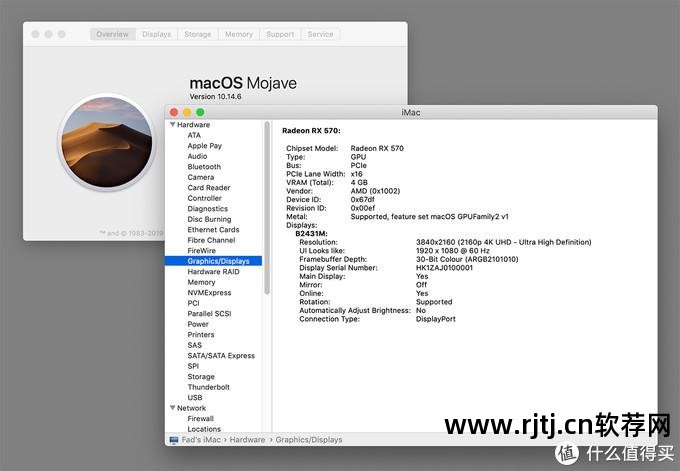
Task: Click Fad's iMac in the path bar
Action: (201, 440)
